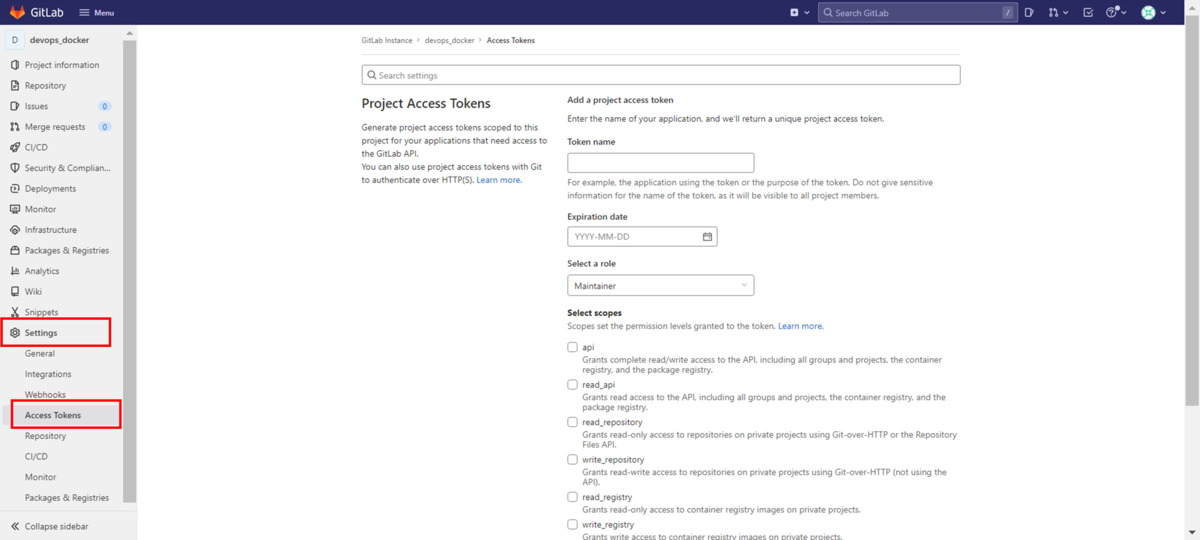Enable the api scope checkbox
Screen dimensions: 1200x540
coord(573,347)
